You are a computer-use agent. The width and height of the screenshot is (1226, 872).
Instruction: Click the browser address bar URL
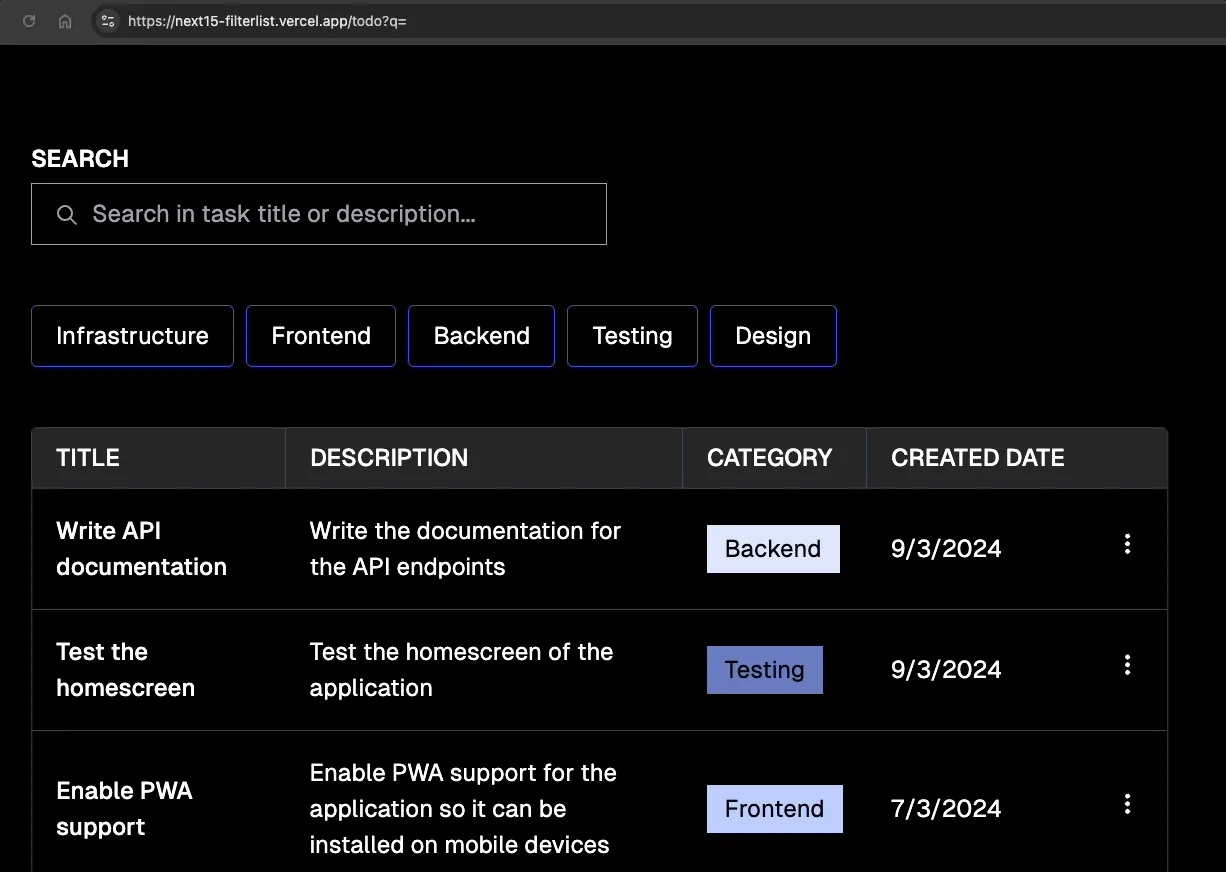coord(267,21)
